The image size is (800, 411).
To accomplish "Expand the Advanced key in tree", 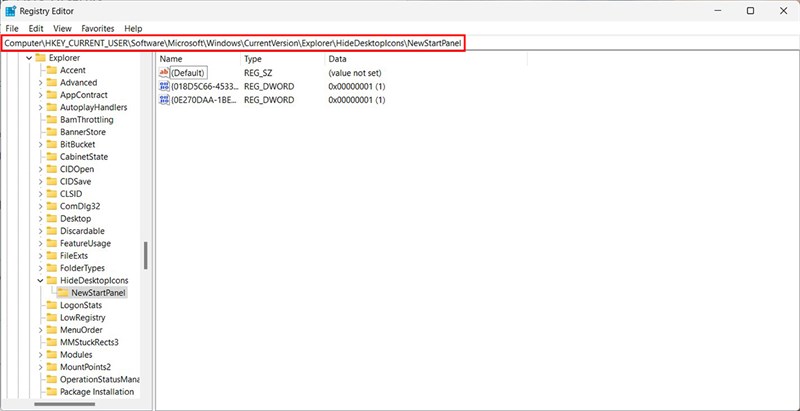I will tap(40, 83).
